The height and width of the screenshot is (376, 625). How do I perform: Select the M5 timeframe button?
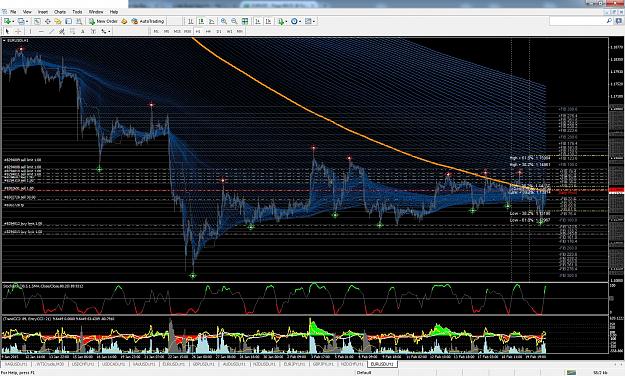tap(167, 31)
